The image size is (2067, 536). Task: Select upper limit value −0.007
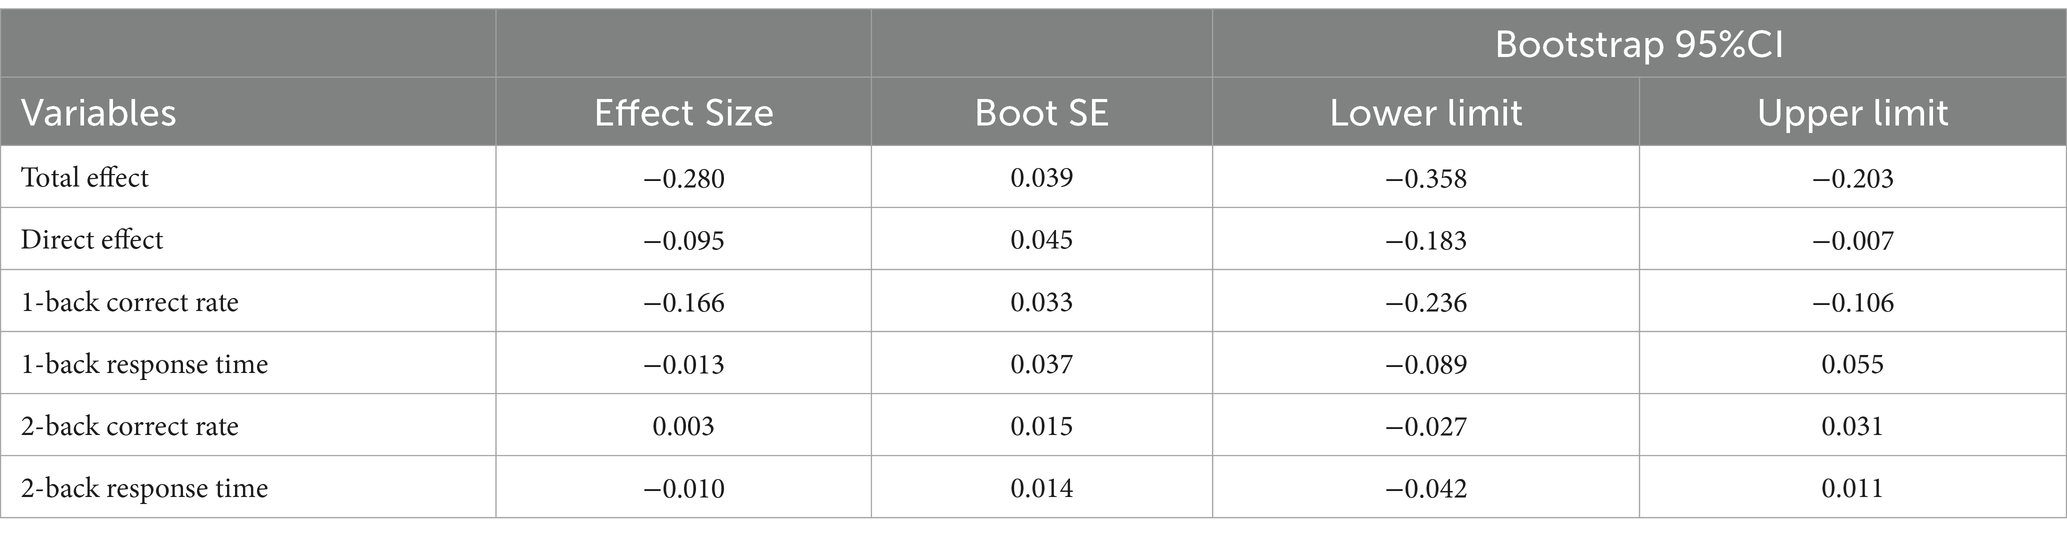(1853, 240)
